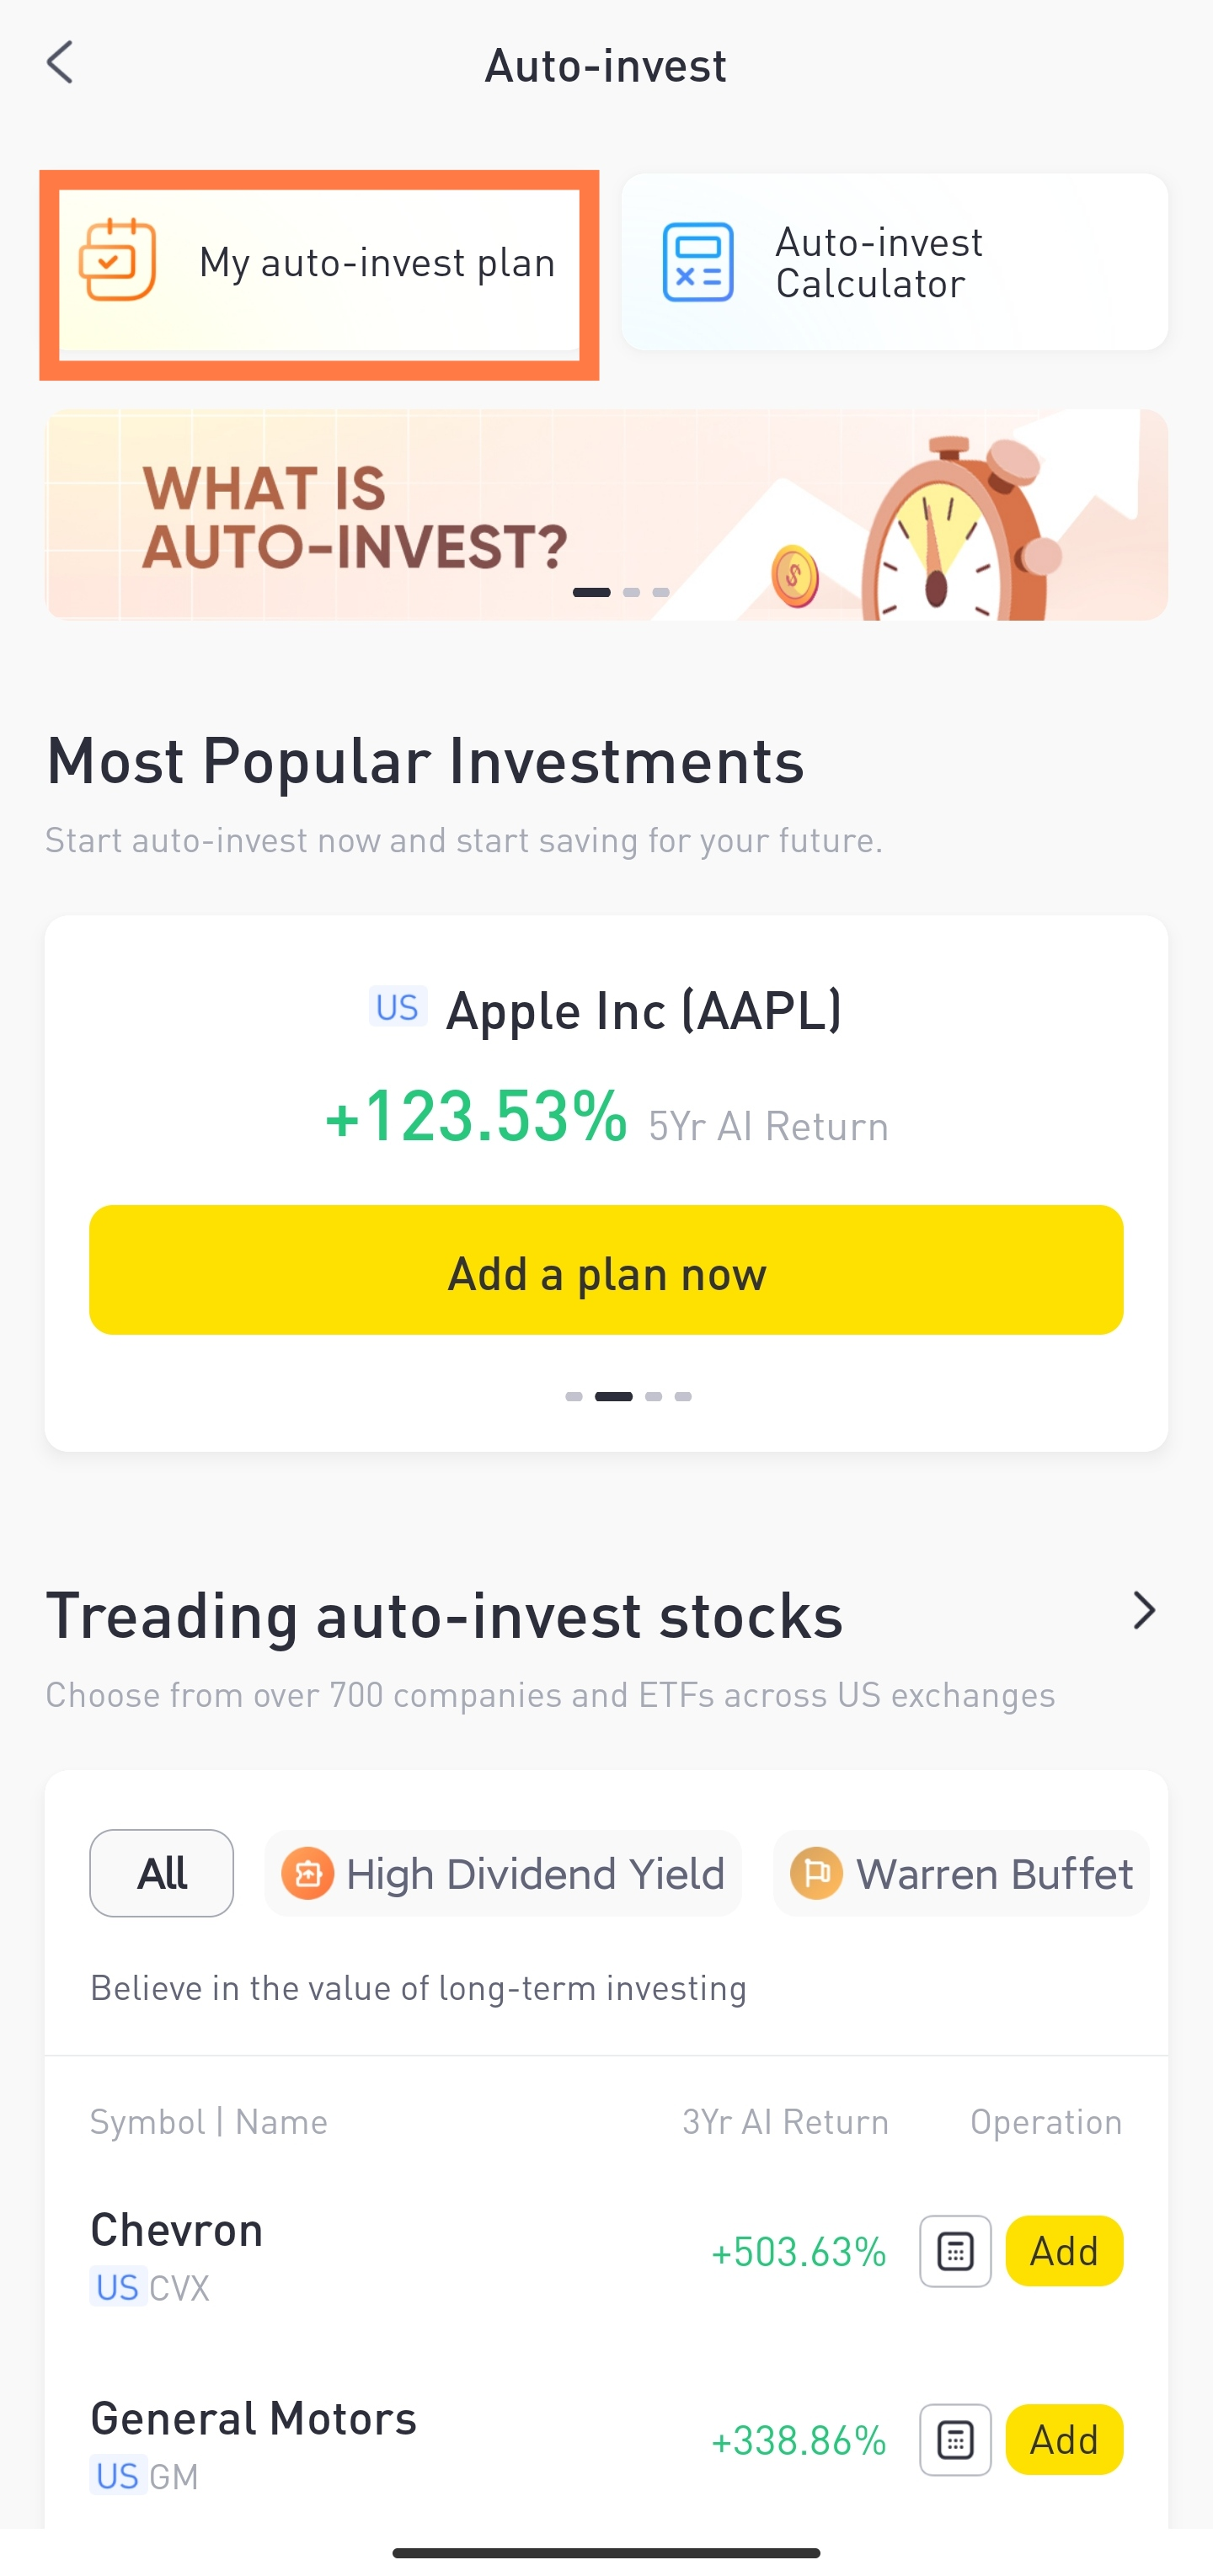Open calculator icon for General Motors row
Screen dimensions: 1213x2576
pyautogui.click(x=955, y=2440)
